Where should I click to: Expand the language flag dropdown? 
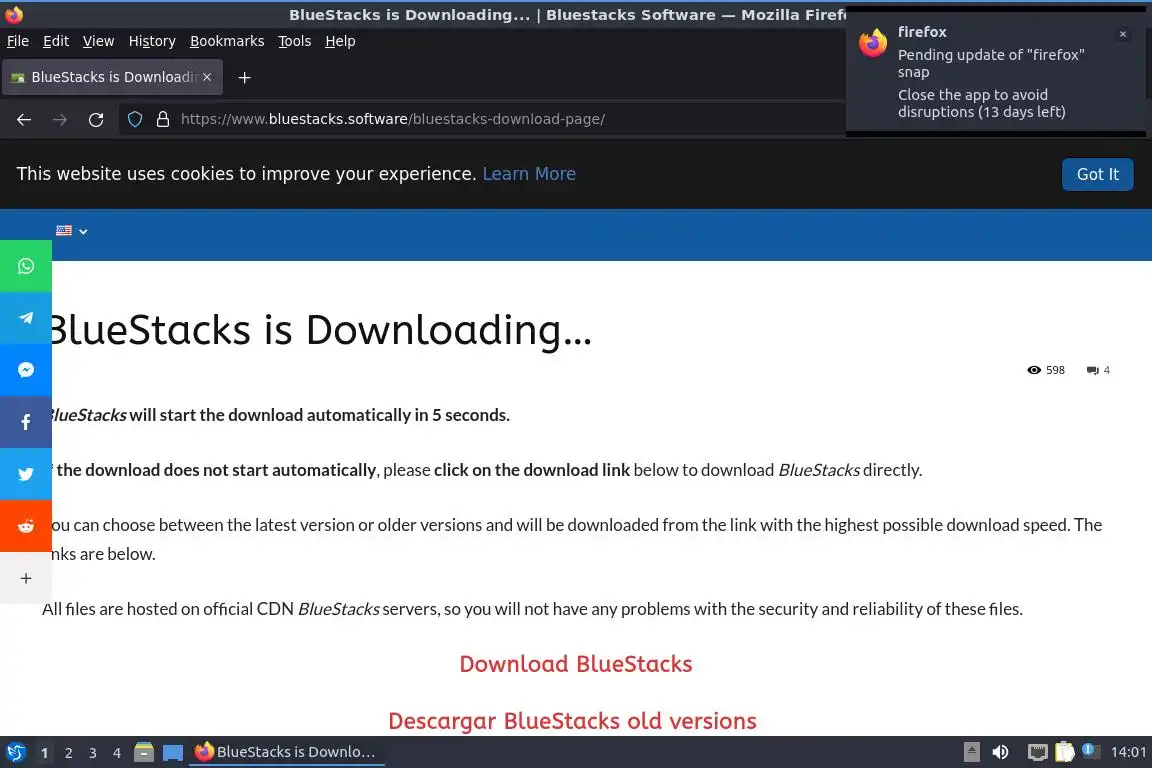(72, 231)
